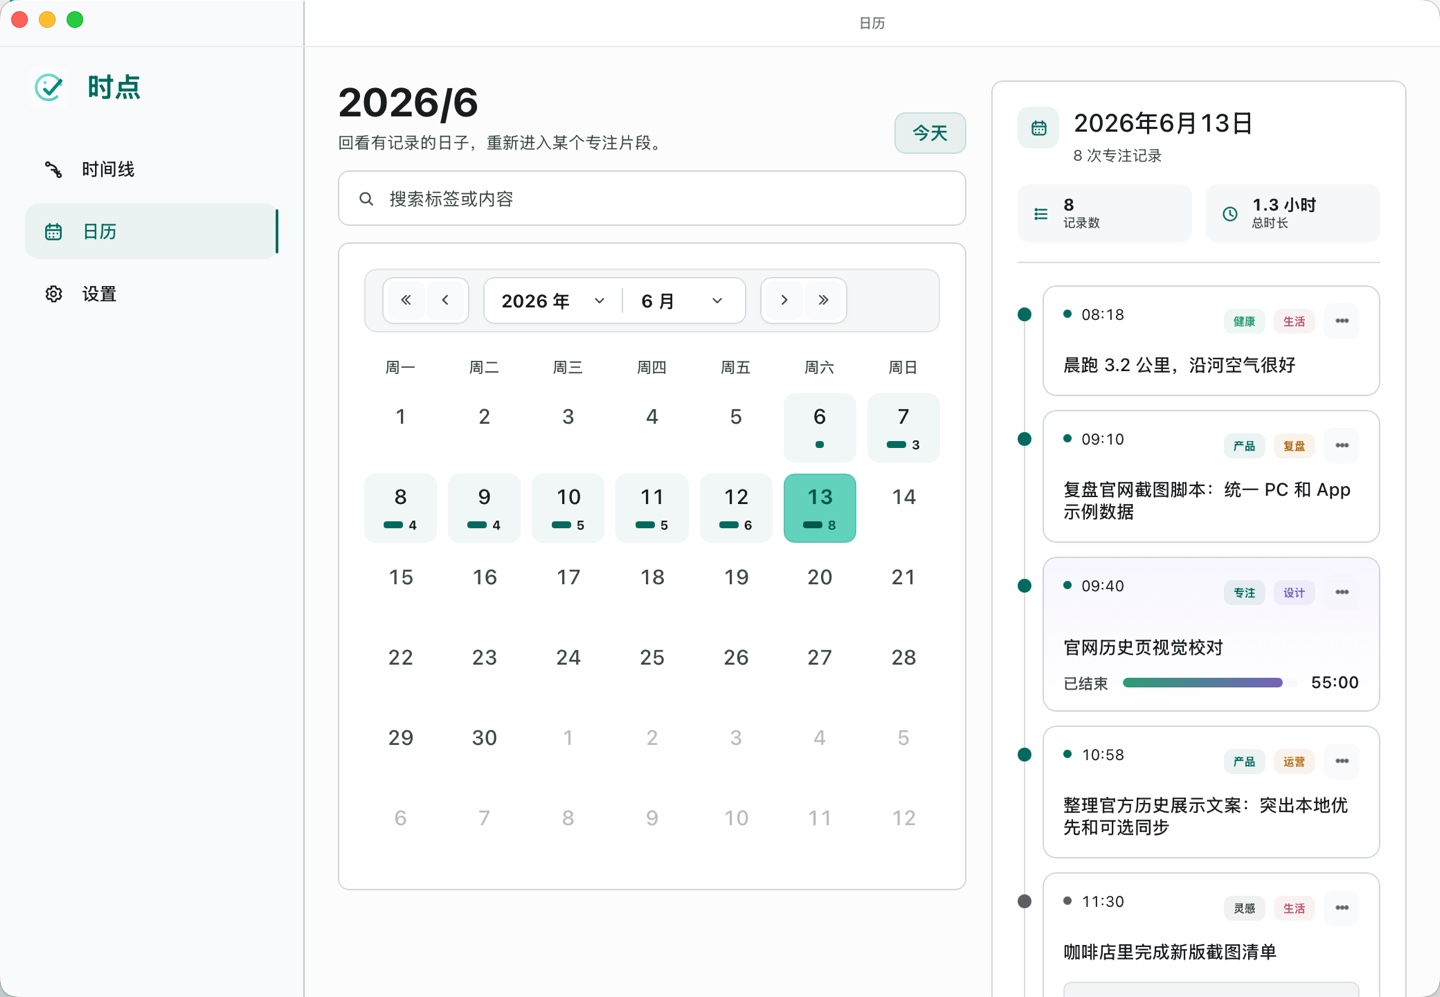Open the 6 月 month dropdown
The height and width of the screenshot is (997, 1440).
pos(683,301)
